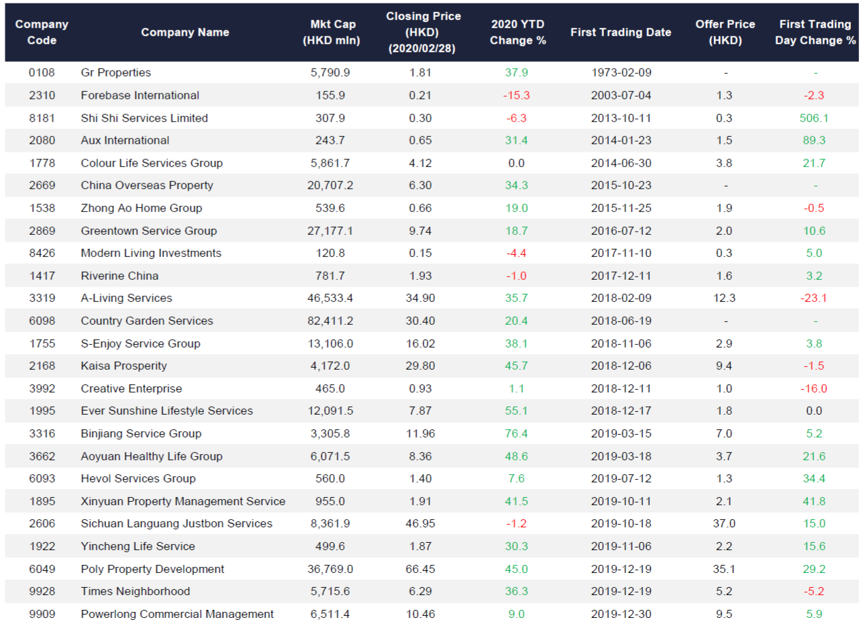
Task: Click "Shi Shi Services Limited"
Action: (145, 118)
